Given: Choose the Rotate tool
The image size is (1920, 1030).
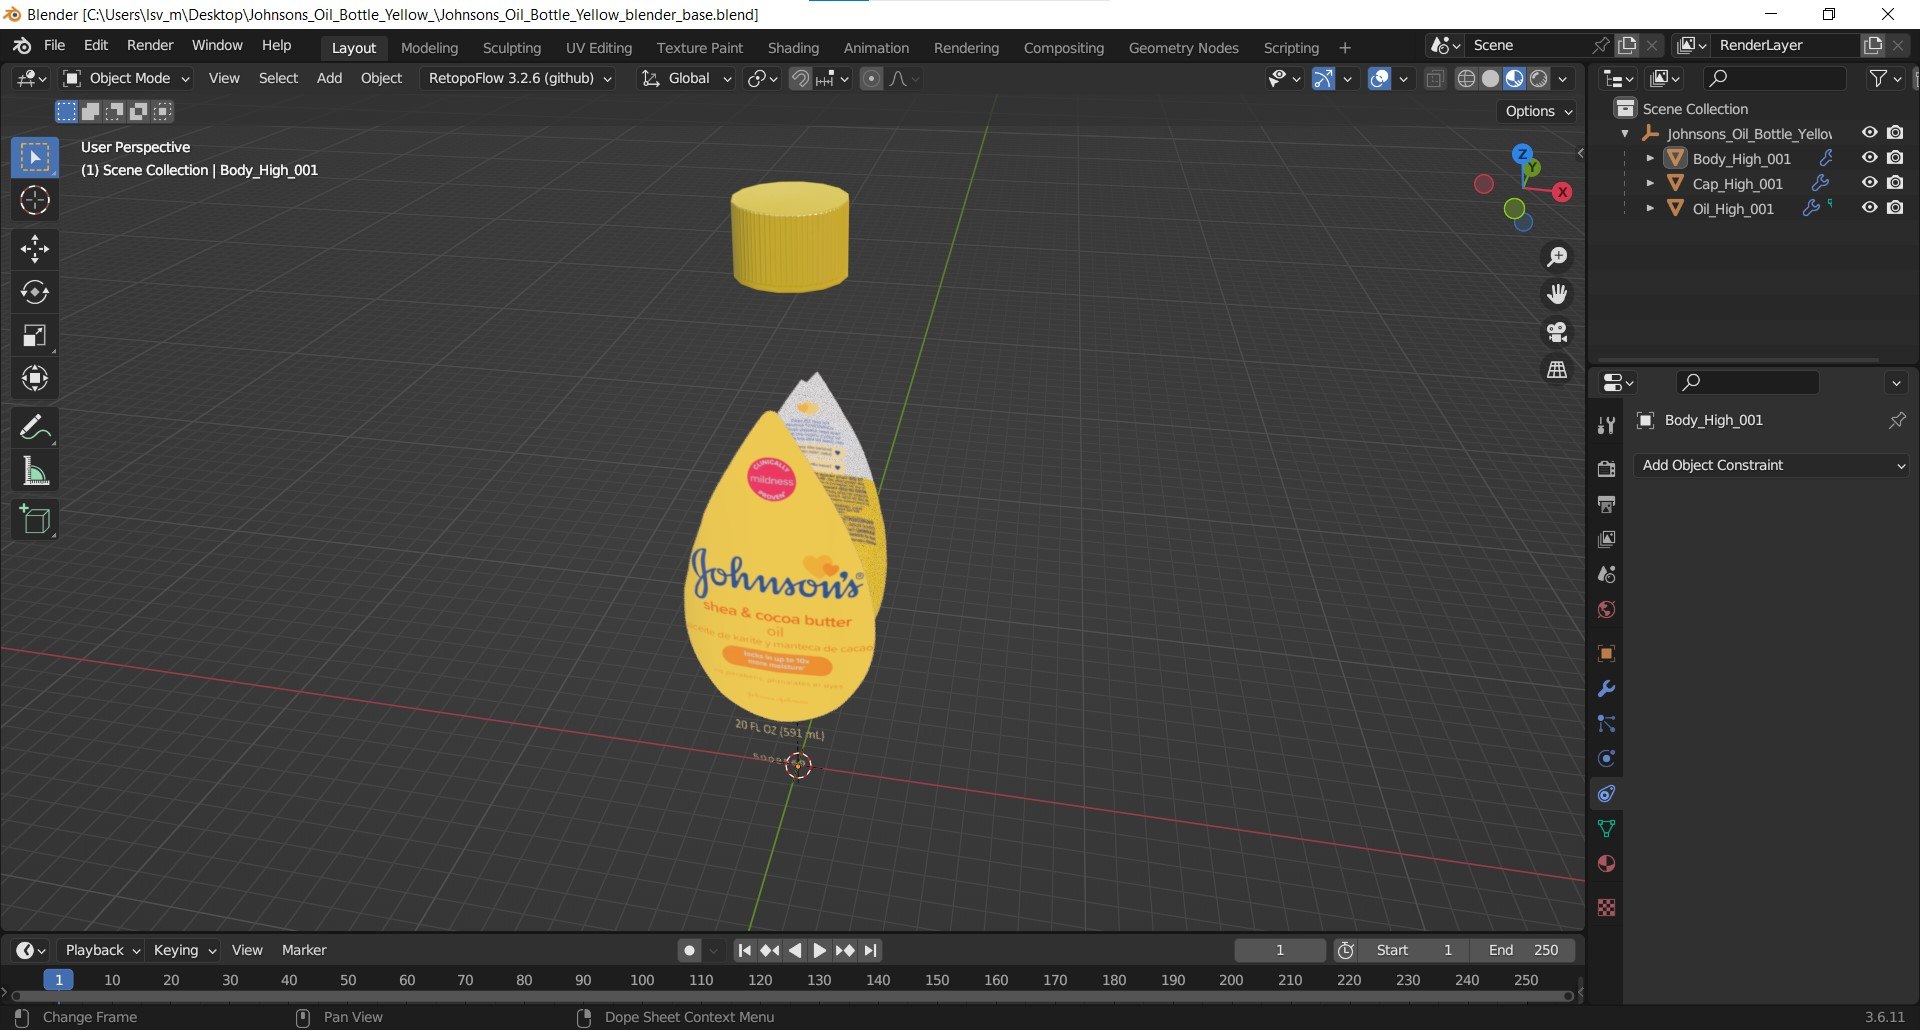Looking at the screenshot, I should 35,292.
